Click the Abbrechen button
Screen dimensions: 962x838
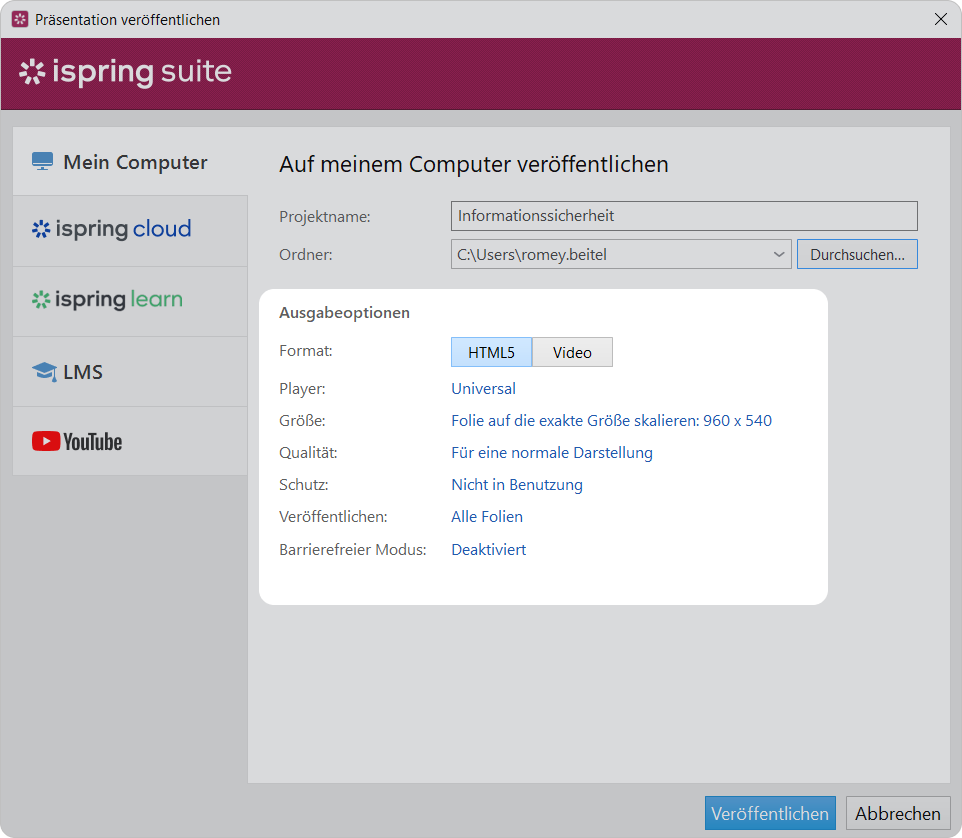898,813
